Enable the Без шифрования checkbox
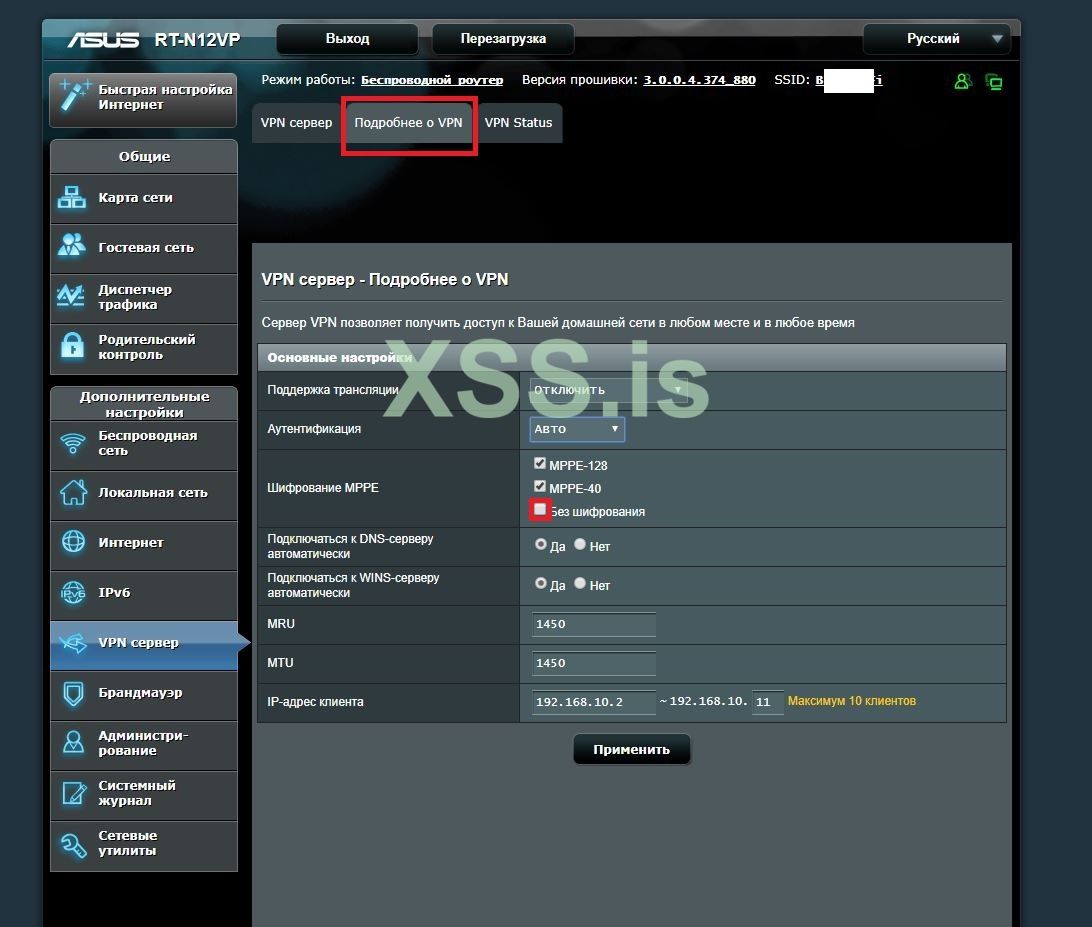Viewport: 1092px width, 927px height. coord(540,509)
